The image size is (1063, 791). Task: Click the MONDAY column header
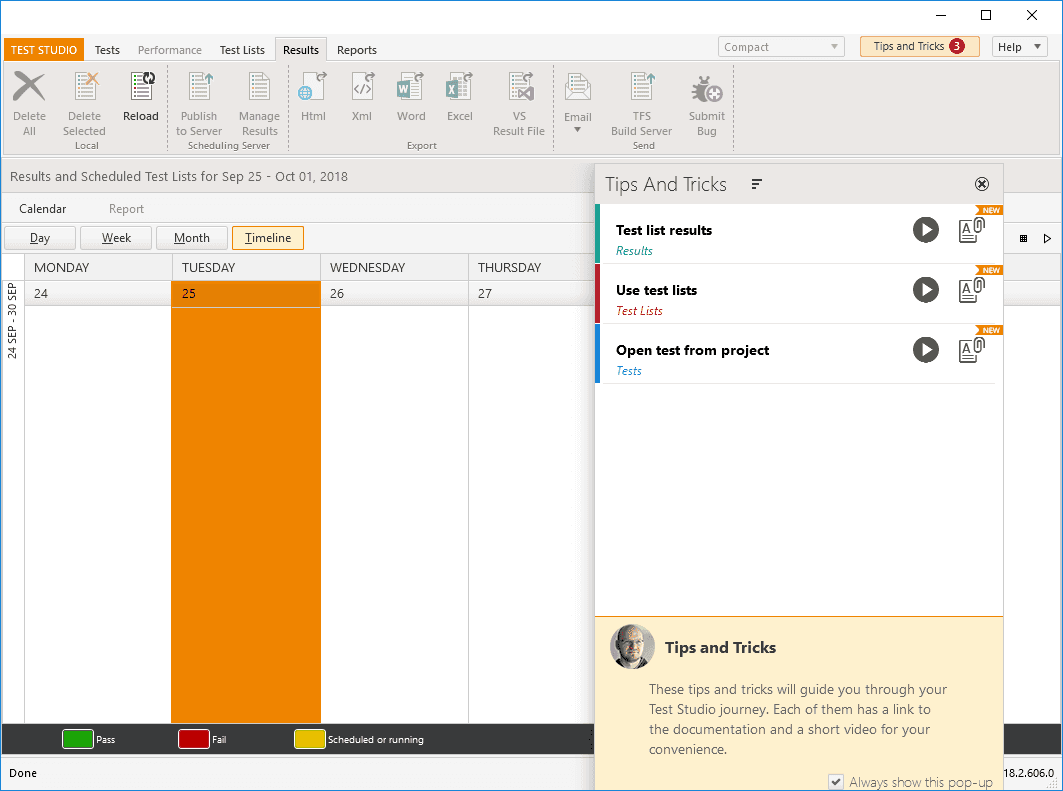coord(98,268)
